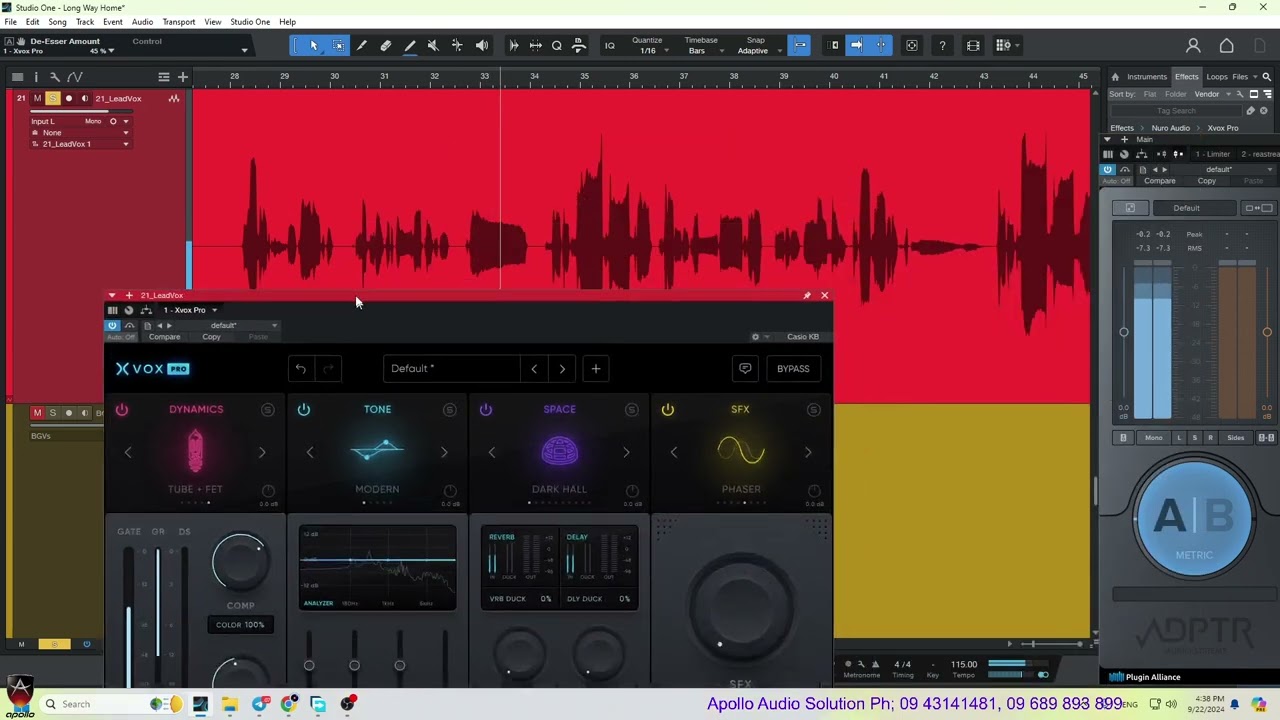This screenshot has height=720, width=1280.
Task: Select the Eraser tool
Action: [x=386, y=45]
